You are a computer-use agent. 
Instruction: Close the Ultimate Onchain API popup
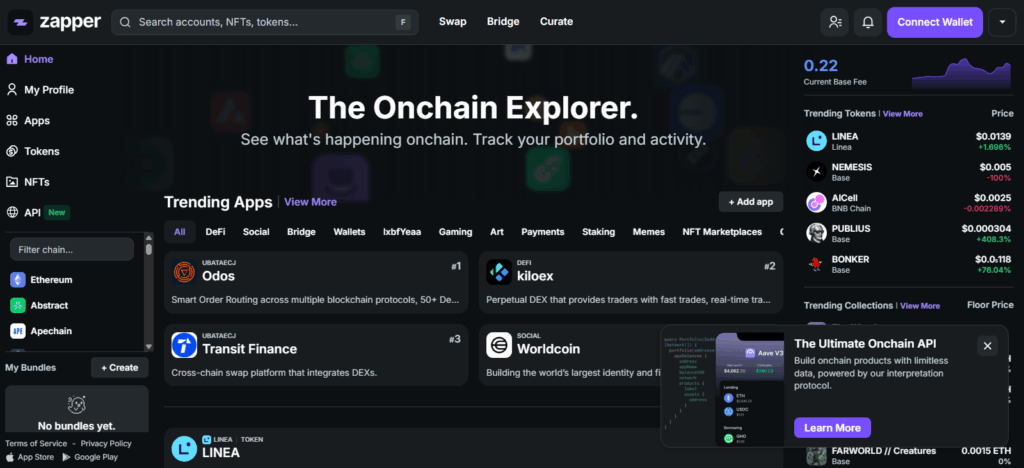(987, 346)
